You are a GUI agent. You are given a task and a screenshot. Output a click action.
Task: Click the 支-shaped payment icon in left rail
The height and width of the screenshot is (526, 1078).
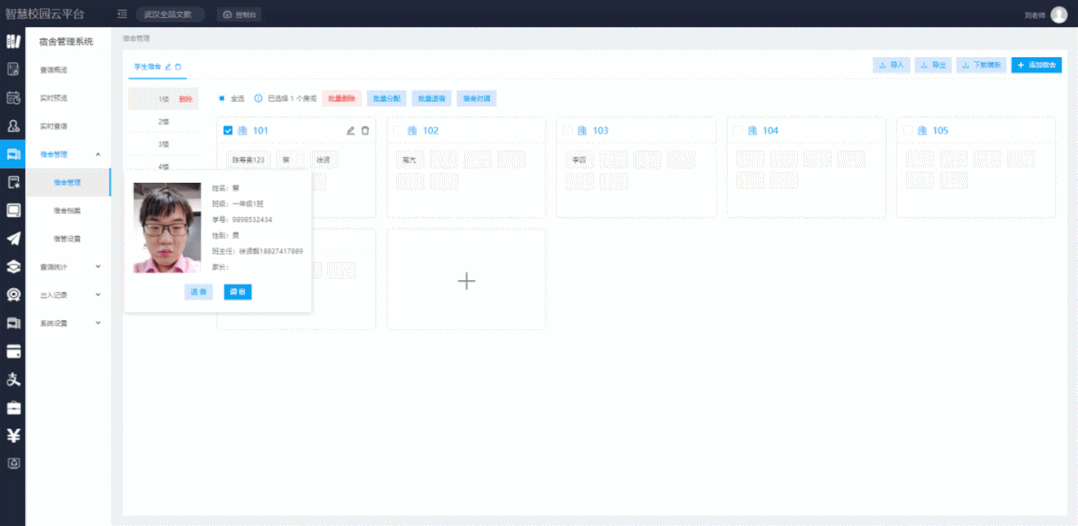pyautogui.click(x=13, y=380)
